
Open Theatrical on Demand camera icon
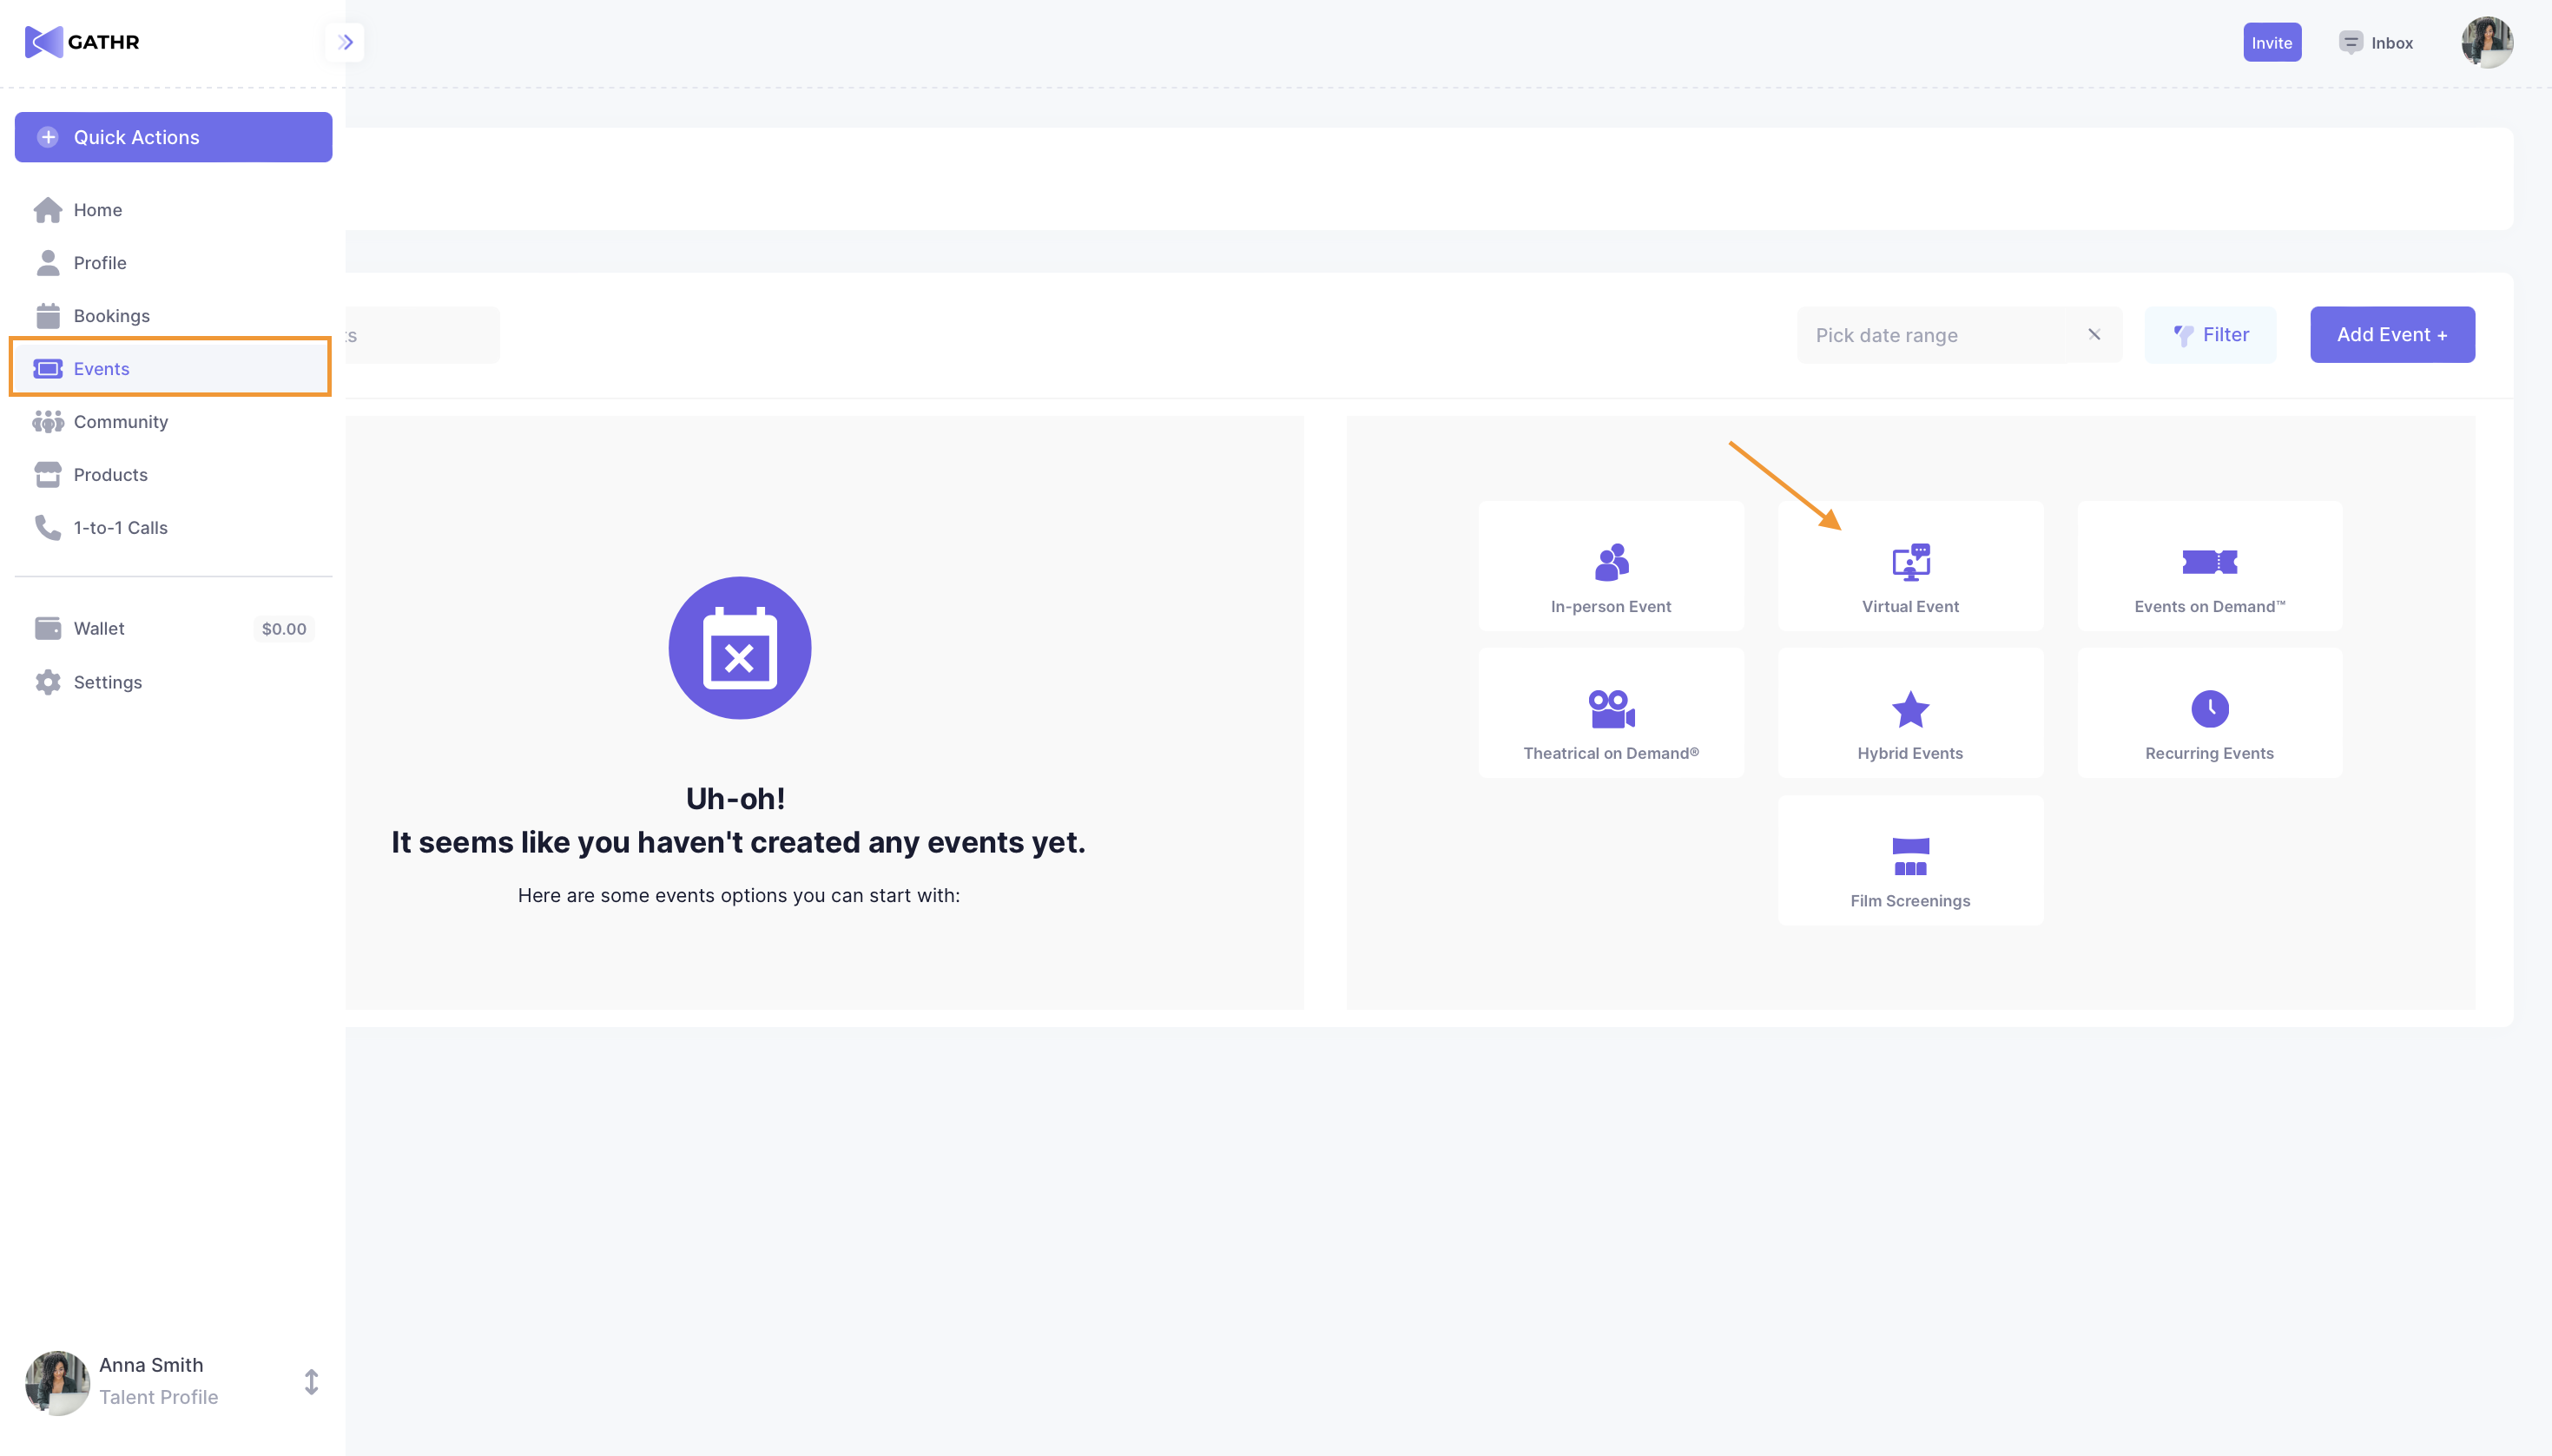(x=1611, y=709)
